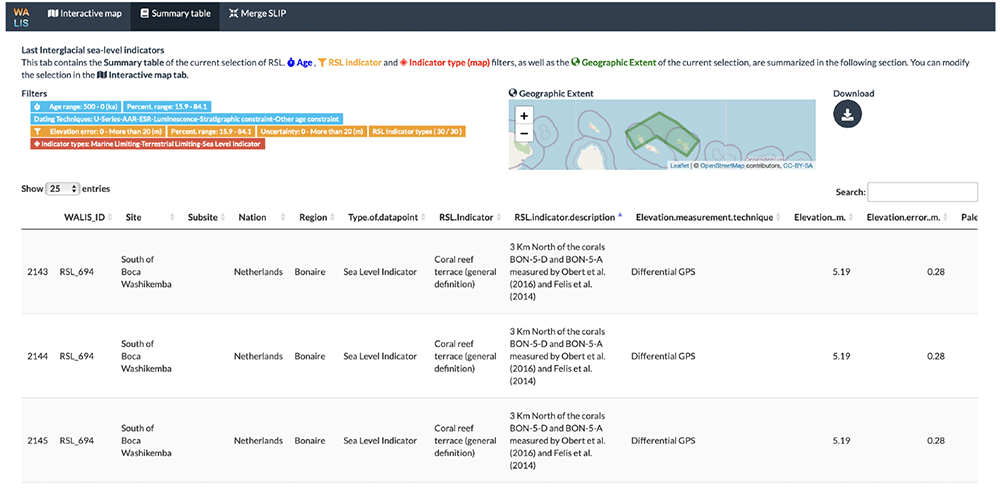Click Bonaire cell in row 2145
Image resolution: width=1000 pixels, height=488 pixels.
point(309,440)
